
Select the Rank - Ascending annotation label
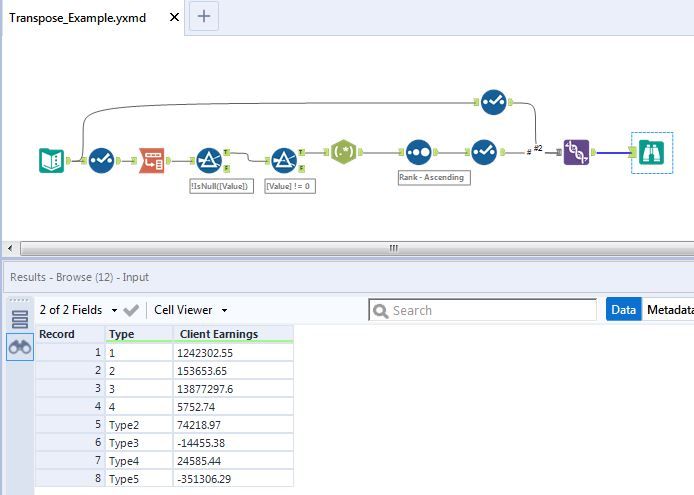pos(434,178)
